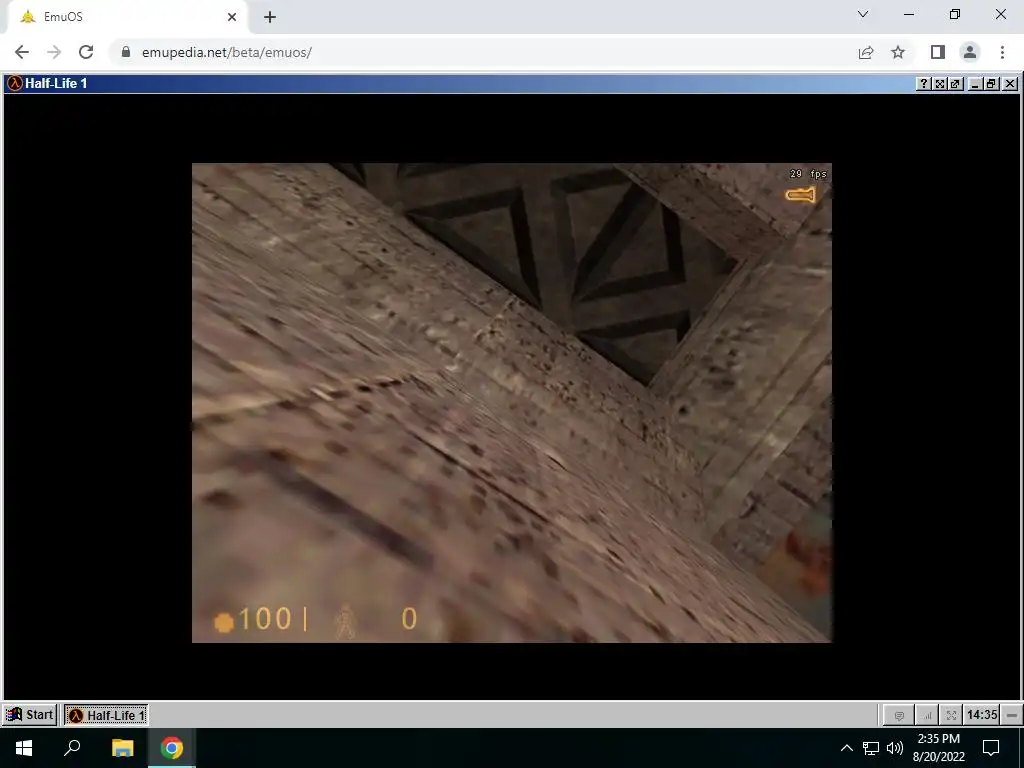This screenshot has width=1024, height=768.
Task: Go back to previous page
Action: click(x=22, y=52)
